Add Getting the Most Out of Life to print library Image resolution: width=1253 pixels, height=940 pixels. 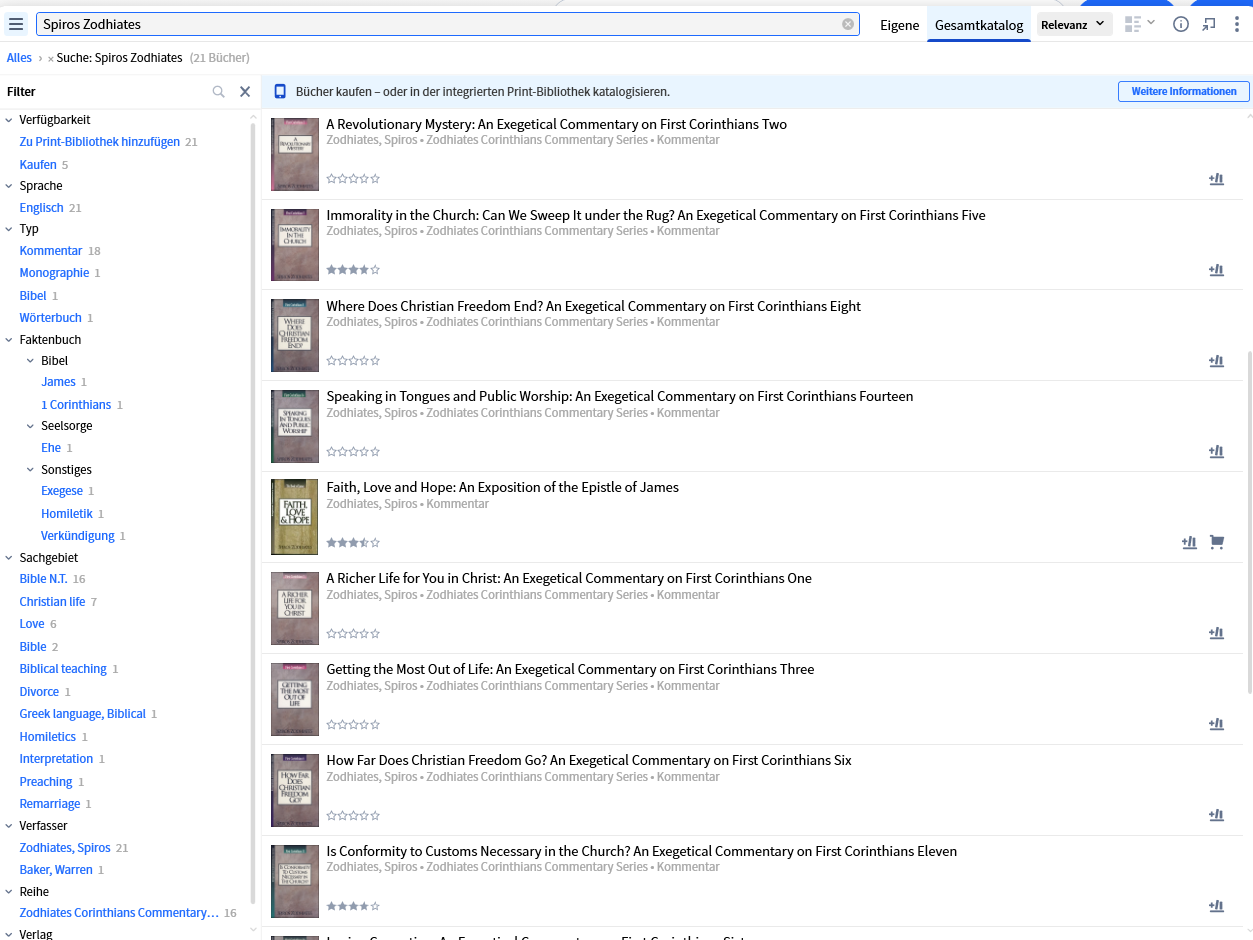pos(1216,725)
